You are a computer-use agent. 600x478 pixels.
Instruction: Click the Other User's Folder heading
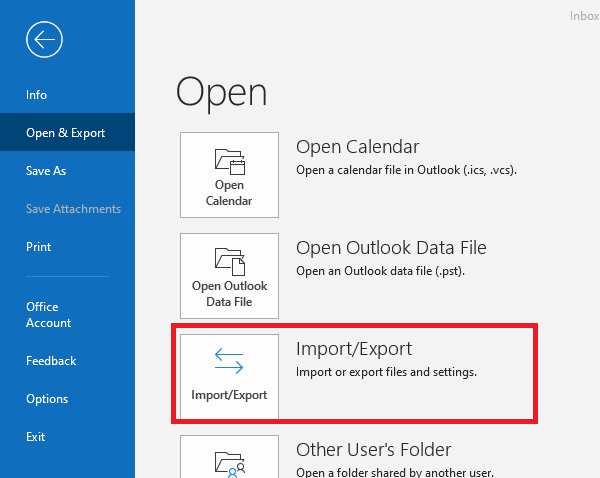click(x=373, y=450)
